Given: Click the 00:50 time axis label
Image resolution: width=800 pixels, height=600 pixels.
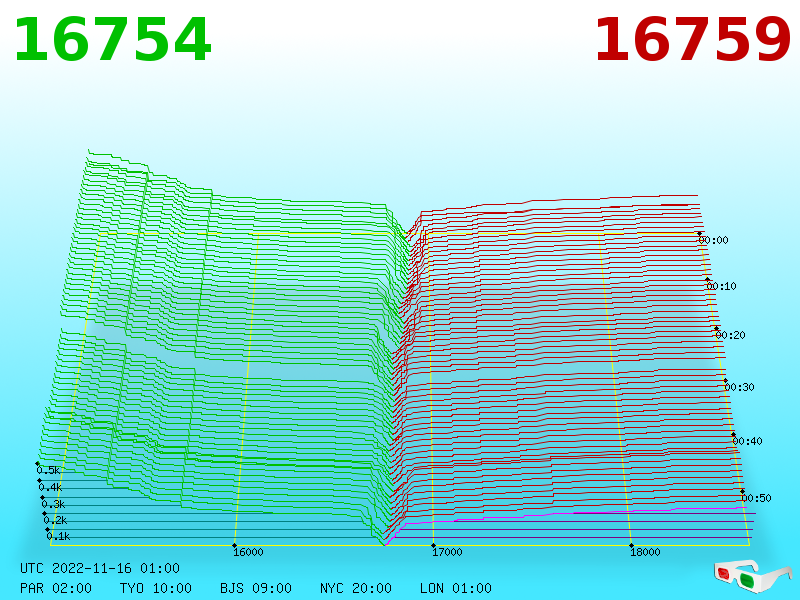Looking at the screenshot, I should pyautogui.click(x=757, y=498).
